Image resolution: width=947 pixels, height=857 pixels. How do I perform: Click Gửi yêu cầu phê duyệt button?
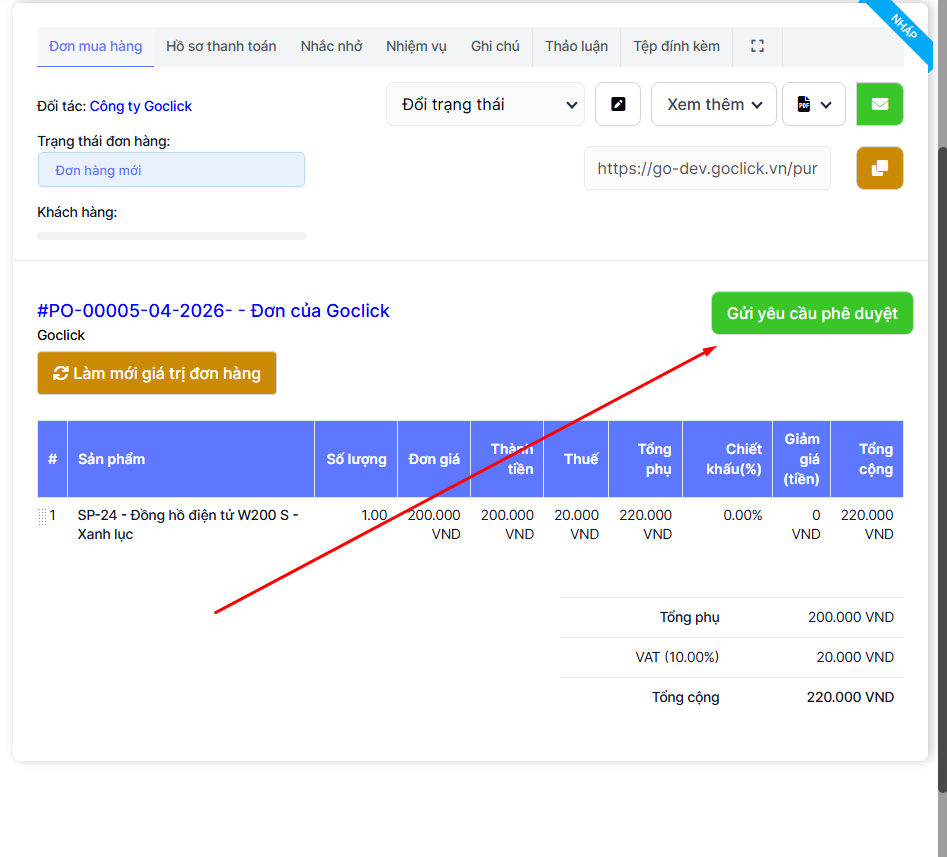click(x=812, y=313)
